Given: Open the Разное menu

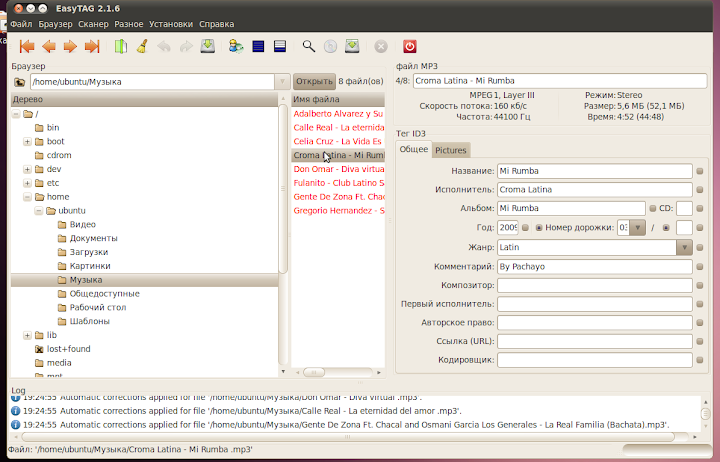Looking at the screenshot, I should click(129, 24).
